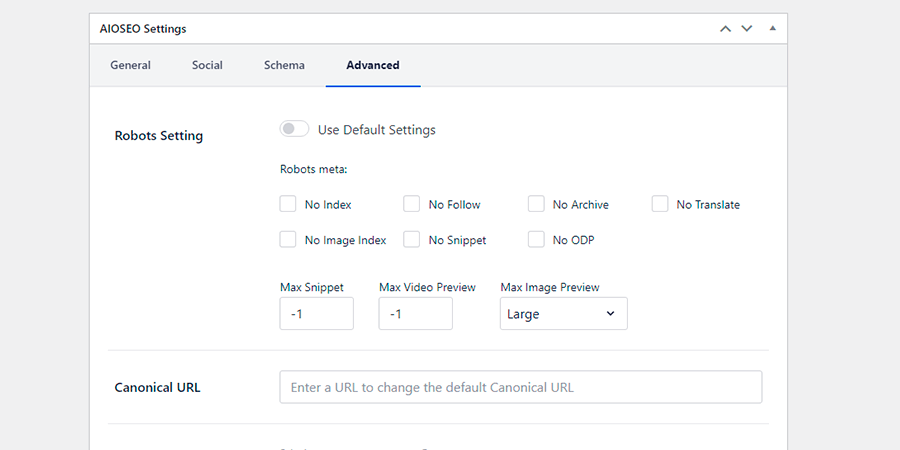Check the No ODP checkbox

[536, 240]
